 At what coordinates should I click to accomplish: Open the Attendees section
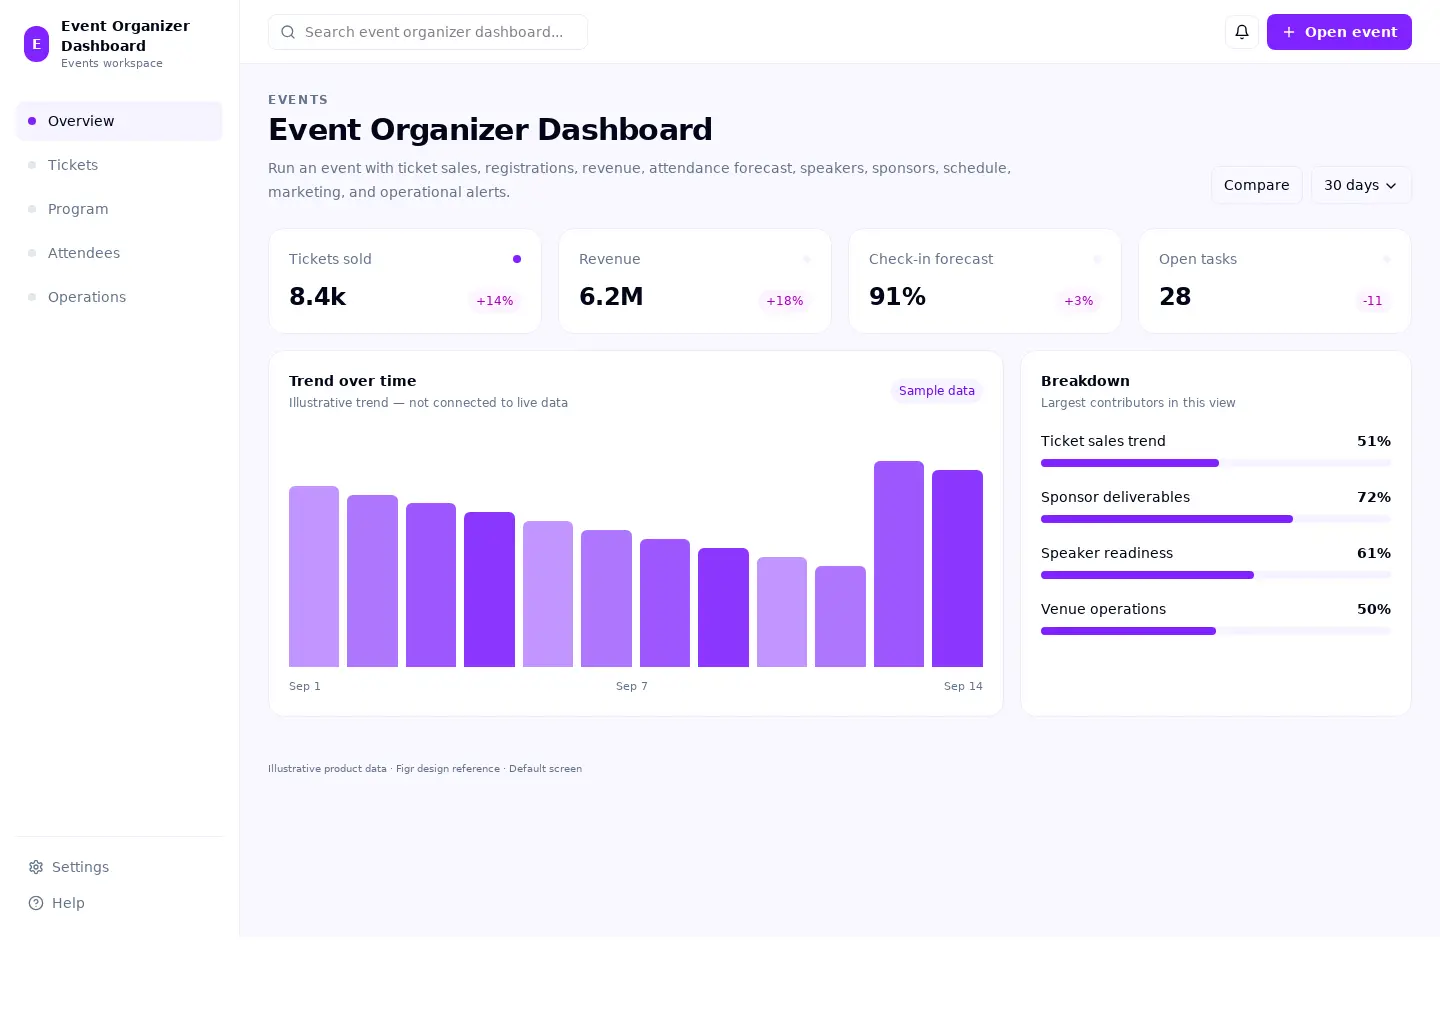pyautogui.click(x=119, y=253)
